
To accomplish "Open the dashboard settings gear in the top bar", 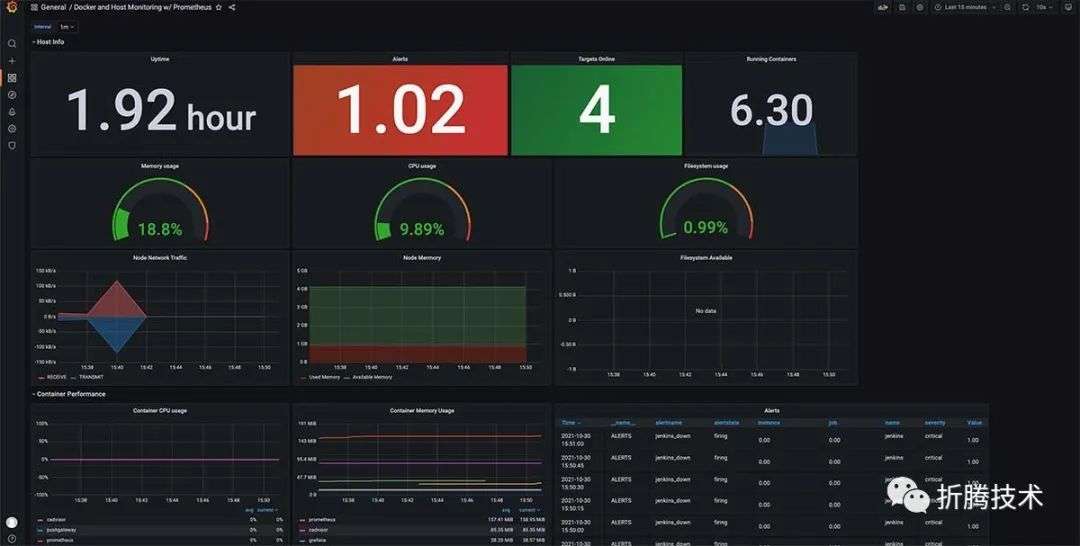I will 920,7.
